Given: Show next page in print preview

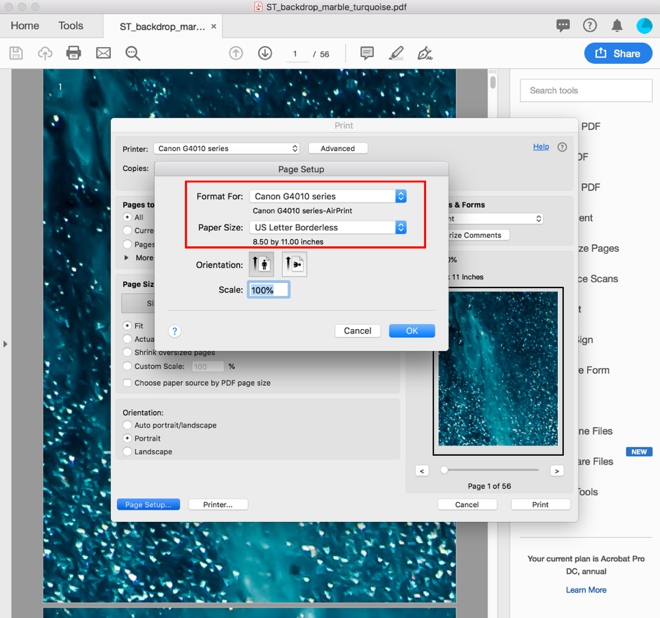Looking at the screenshot, I should click(x=557, y=471).
